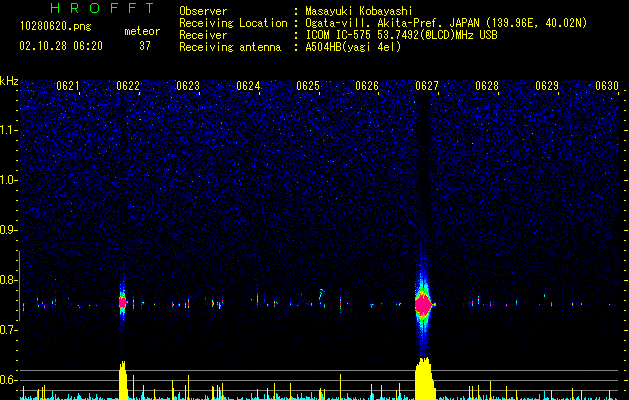Click the Observer label
This screenshot has width=629, height=400.
point(203,12)
